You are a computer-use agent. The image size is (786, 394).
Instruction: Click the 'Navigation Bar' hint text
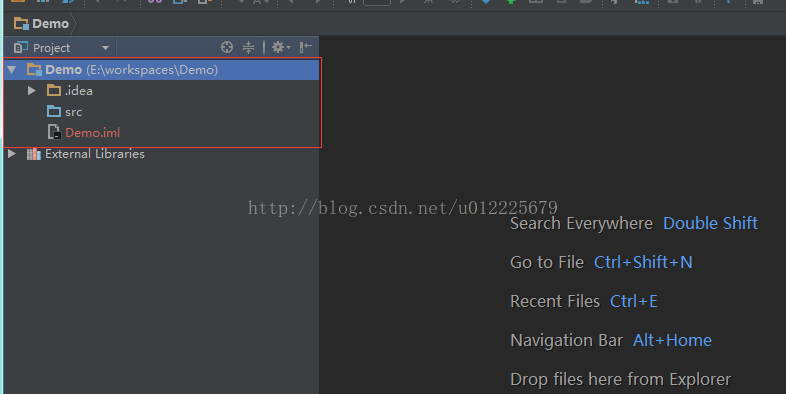point(566,340)
